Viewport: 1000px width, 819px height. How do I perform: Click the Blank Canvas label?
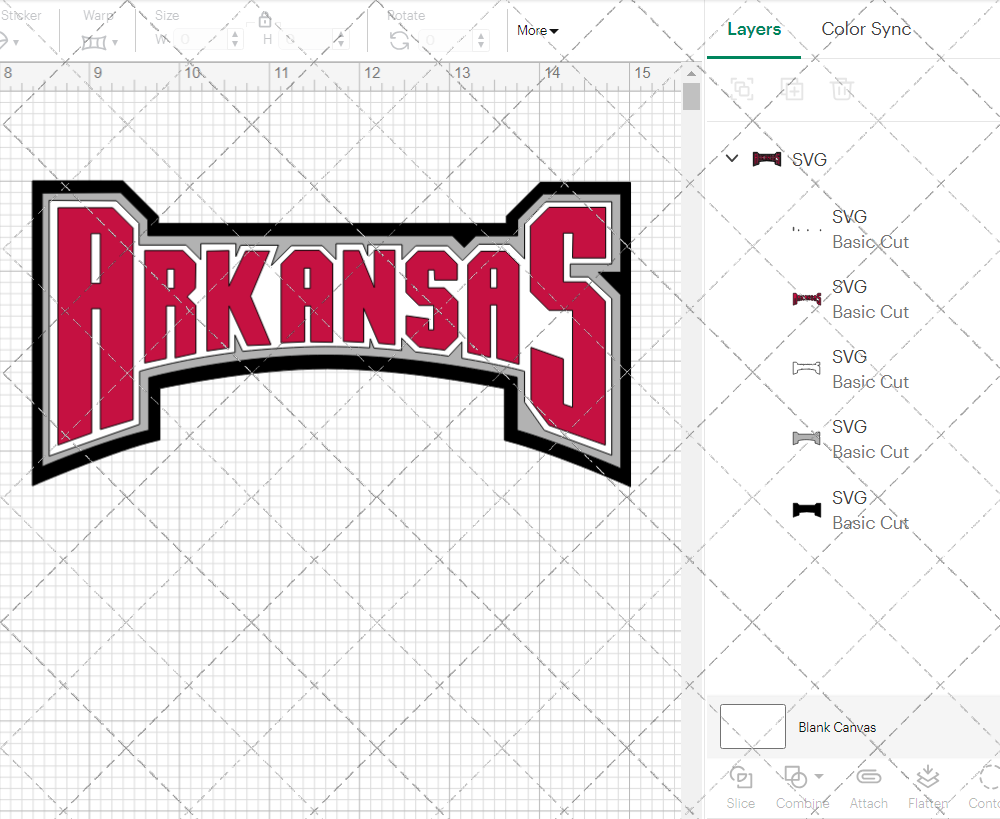click(x=838, y=727)
